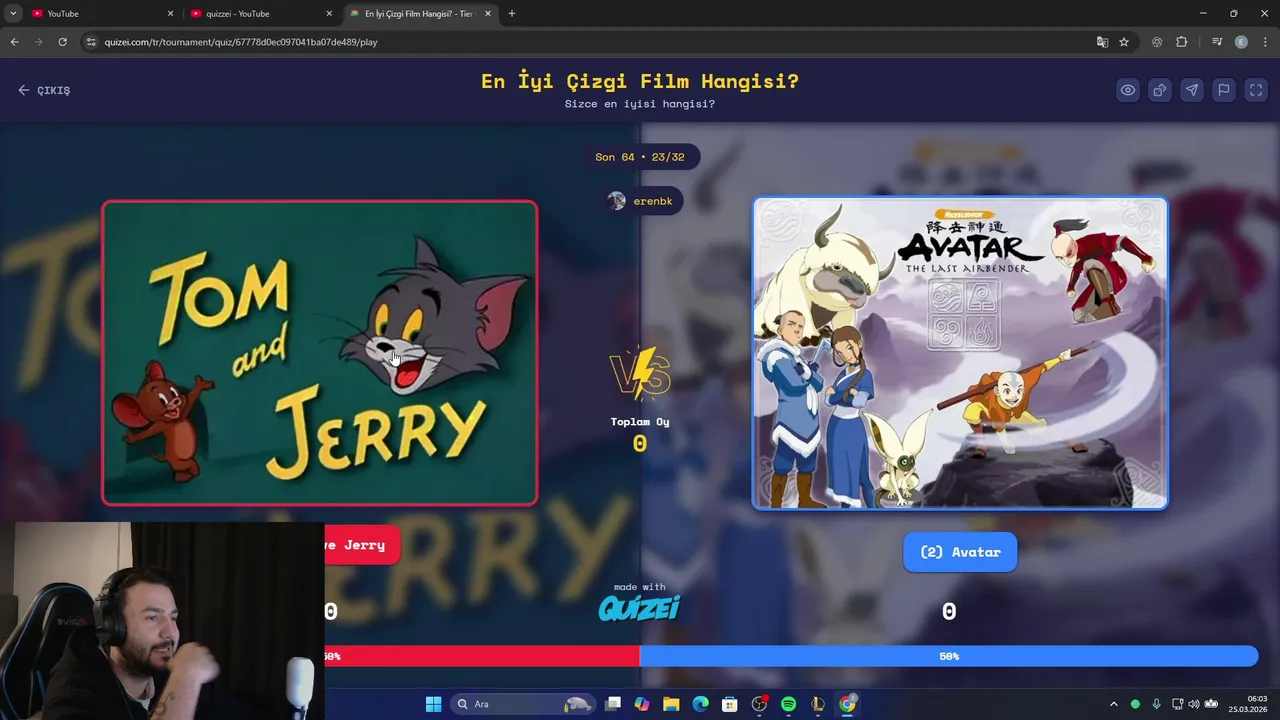Toggle the eye visibility icon in quiz header
Screen dimensions: 1280x720
[x=1127, y=90]
